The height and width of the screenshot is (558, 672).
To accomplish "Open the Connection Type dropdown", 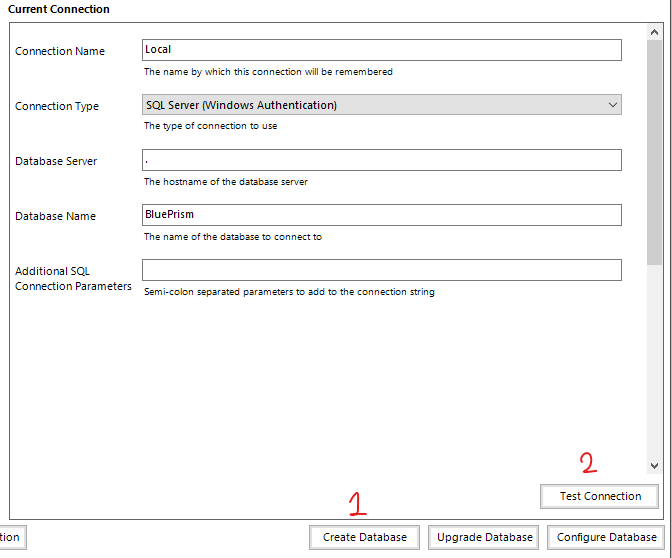I will pos(382,105).
